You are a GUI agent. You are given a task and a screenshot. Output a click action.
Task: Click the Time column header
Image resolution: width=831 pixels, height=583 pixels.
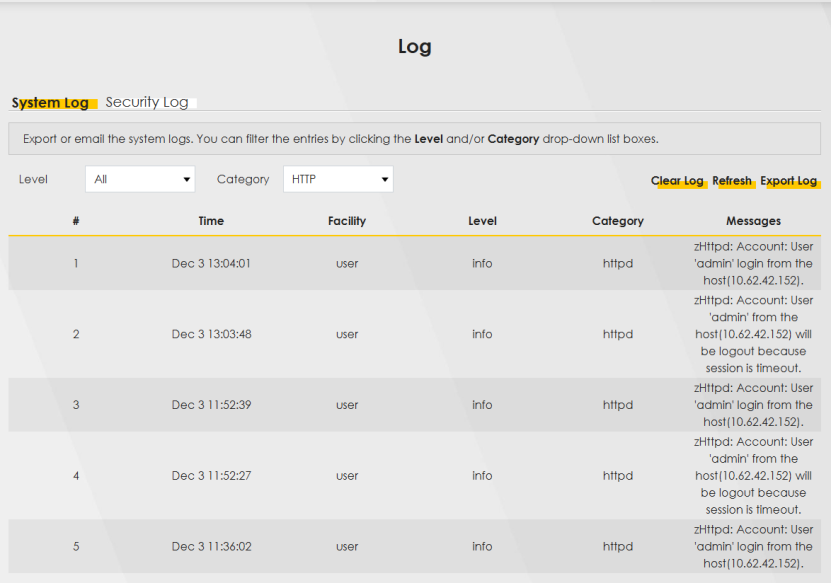(211, 221)
